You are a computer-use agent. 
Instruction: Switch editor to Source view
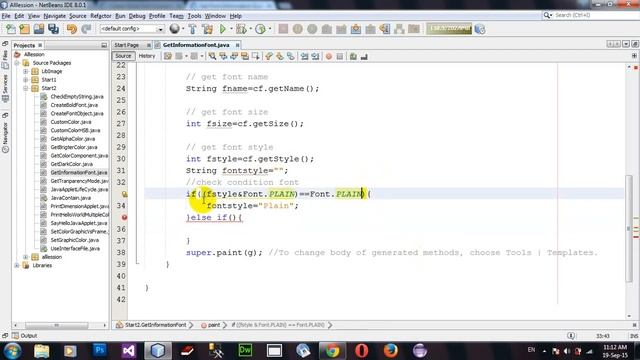coord(123,56)
